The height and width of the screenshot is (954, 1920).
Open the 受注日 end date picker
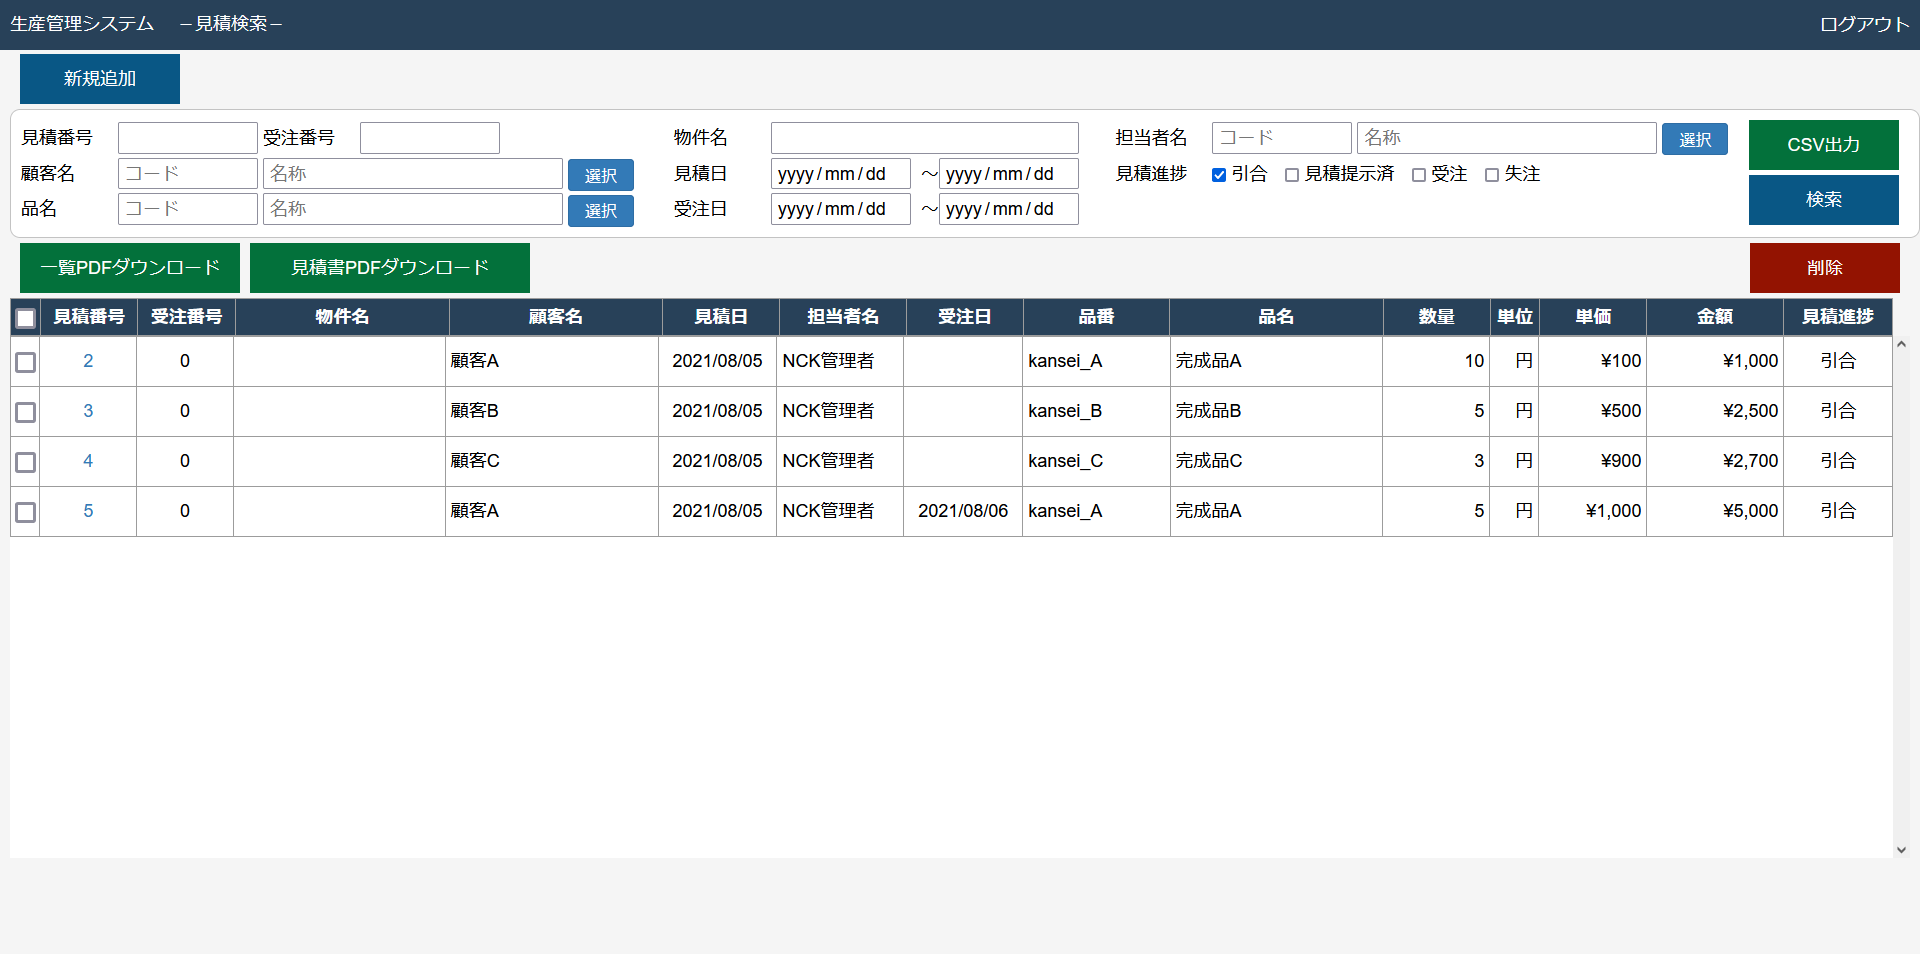tap(1007, 209)
